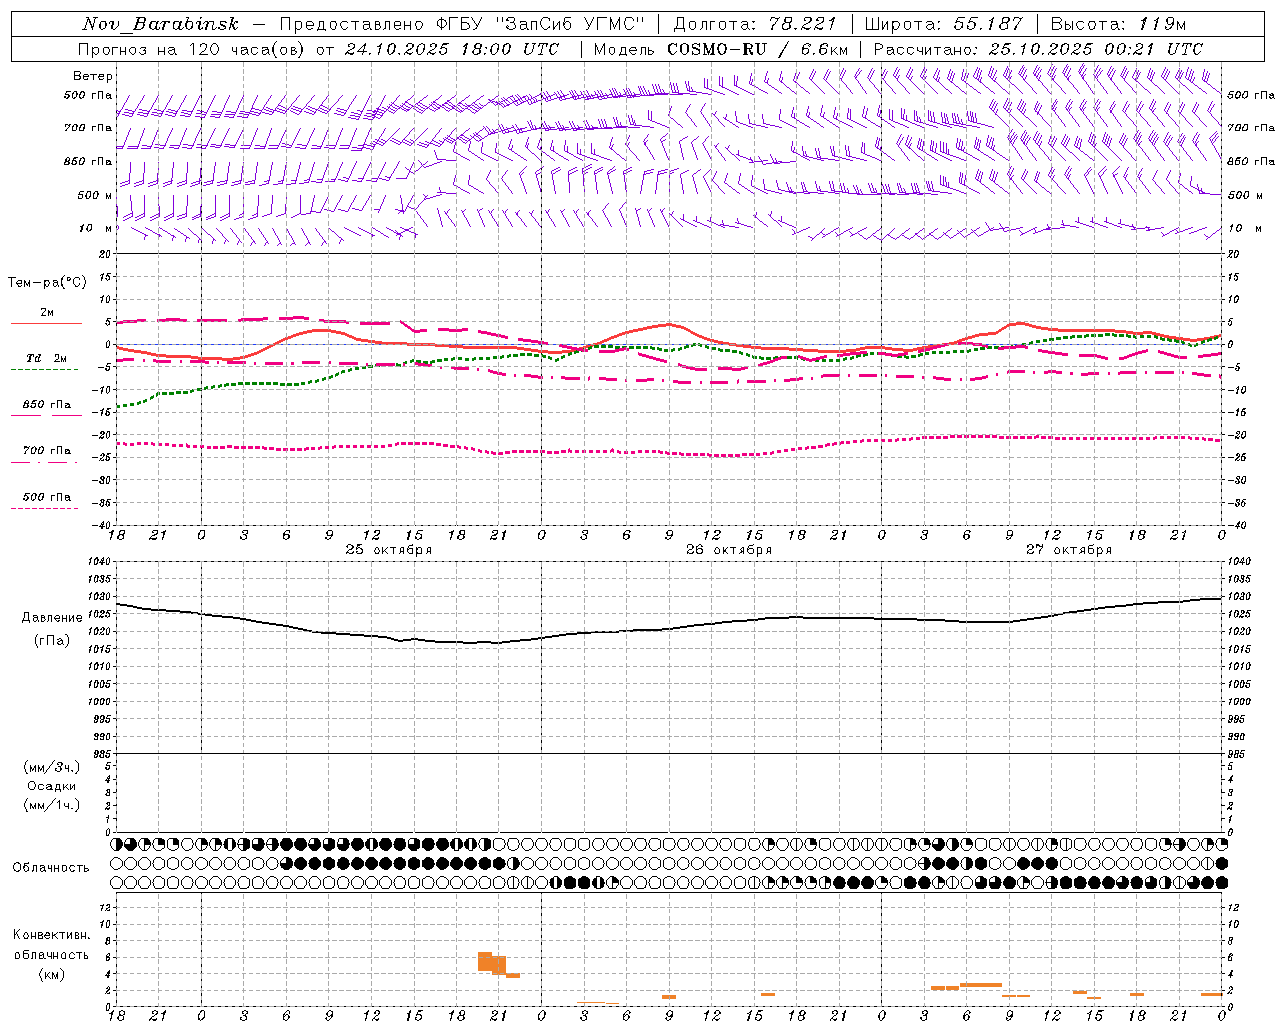Click "500 м" level label left of wind barbs
1280x1024 pixels.
pos(95,195)
